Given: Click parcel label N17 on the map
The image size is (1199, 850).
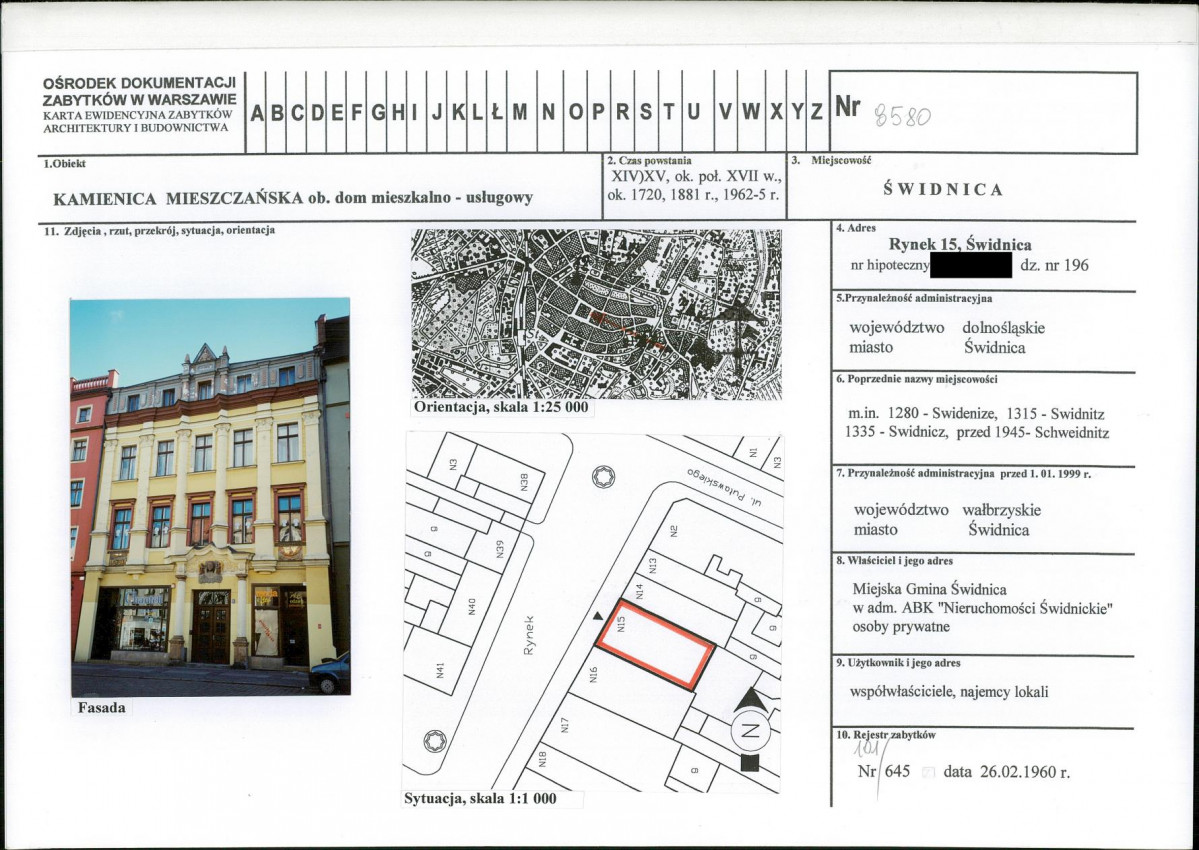Looking at the screenshot, I should click(x=564, y=725).
